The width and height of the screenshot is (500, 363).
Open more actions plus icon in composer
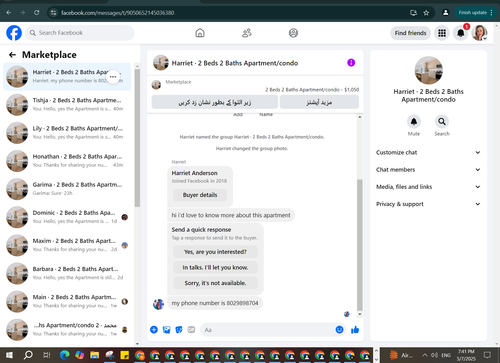[154, 330]
